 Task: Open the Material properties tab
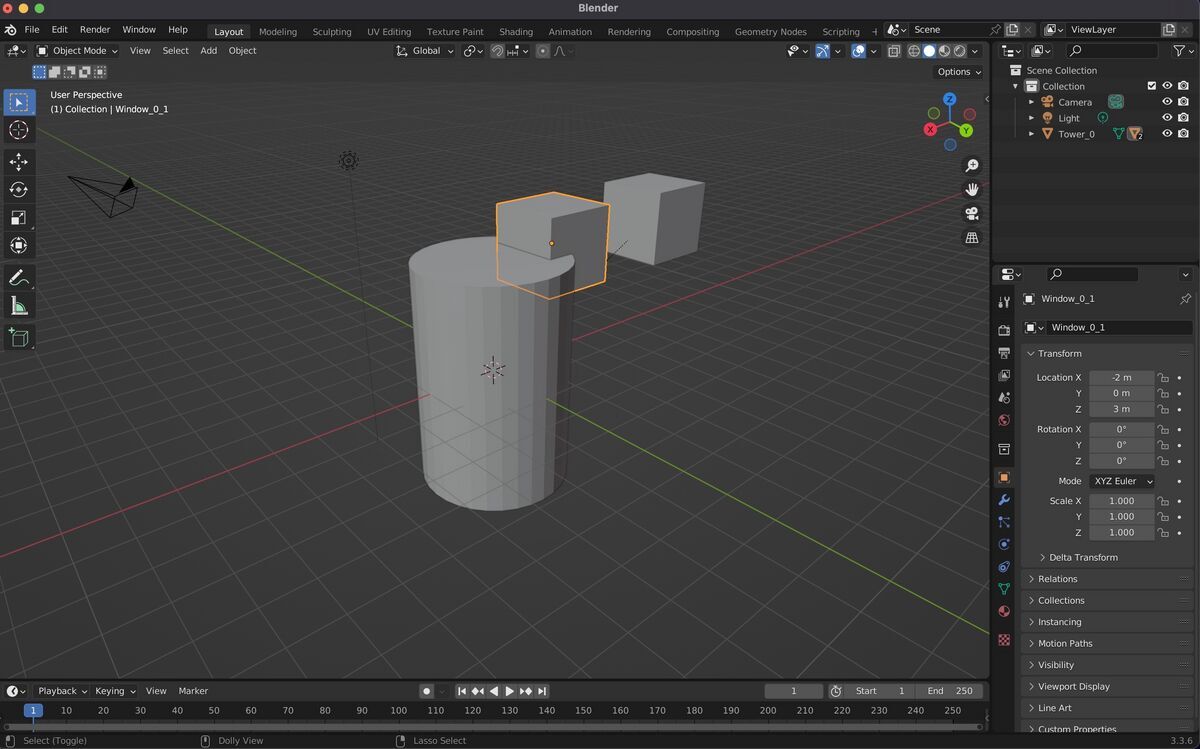(x=1004, y=611)
